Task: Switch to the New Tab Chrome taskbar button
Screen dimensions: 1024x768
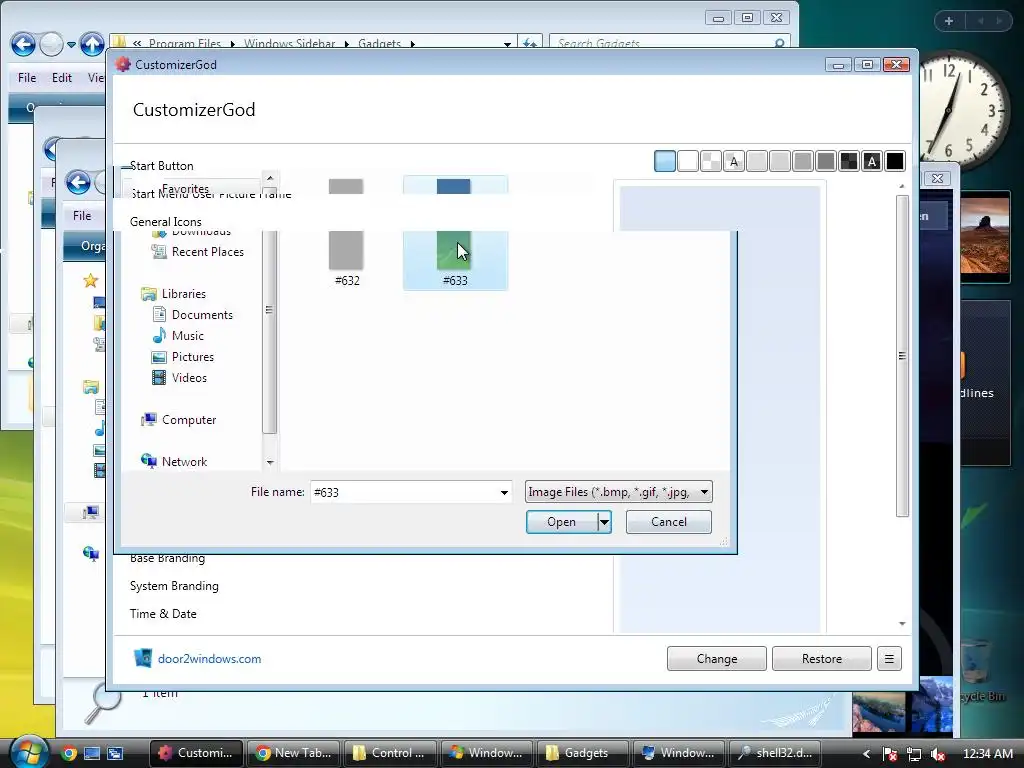Action: [x=293, y=753]
